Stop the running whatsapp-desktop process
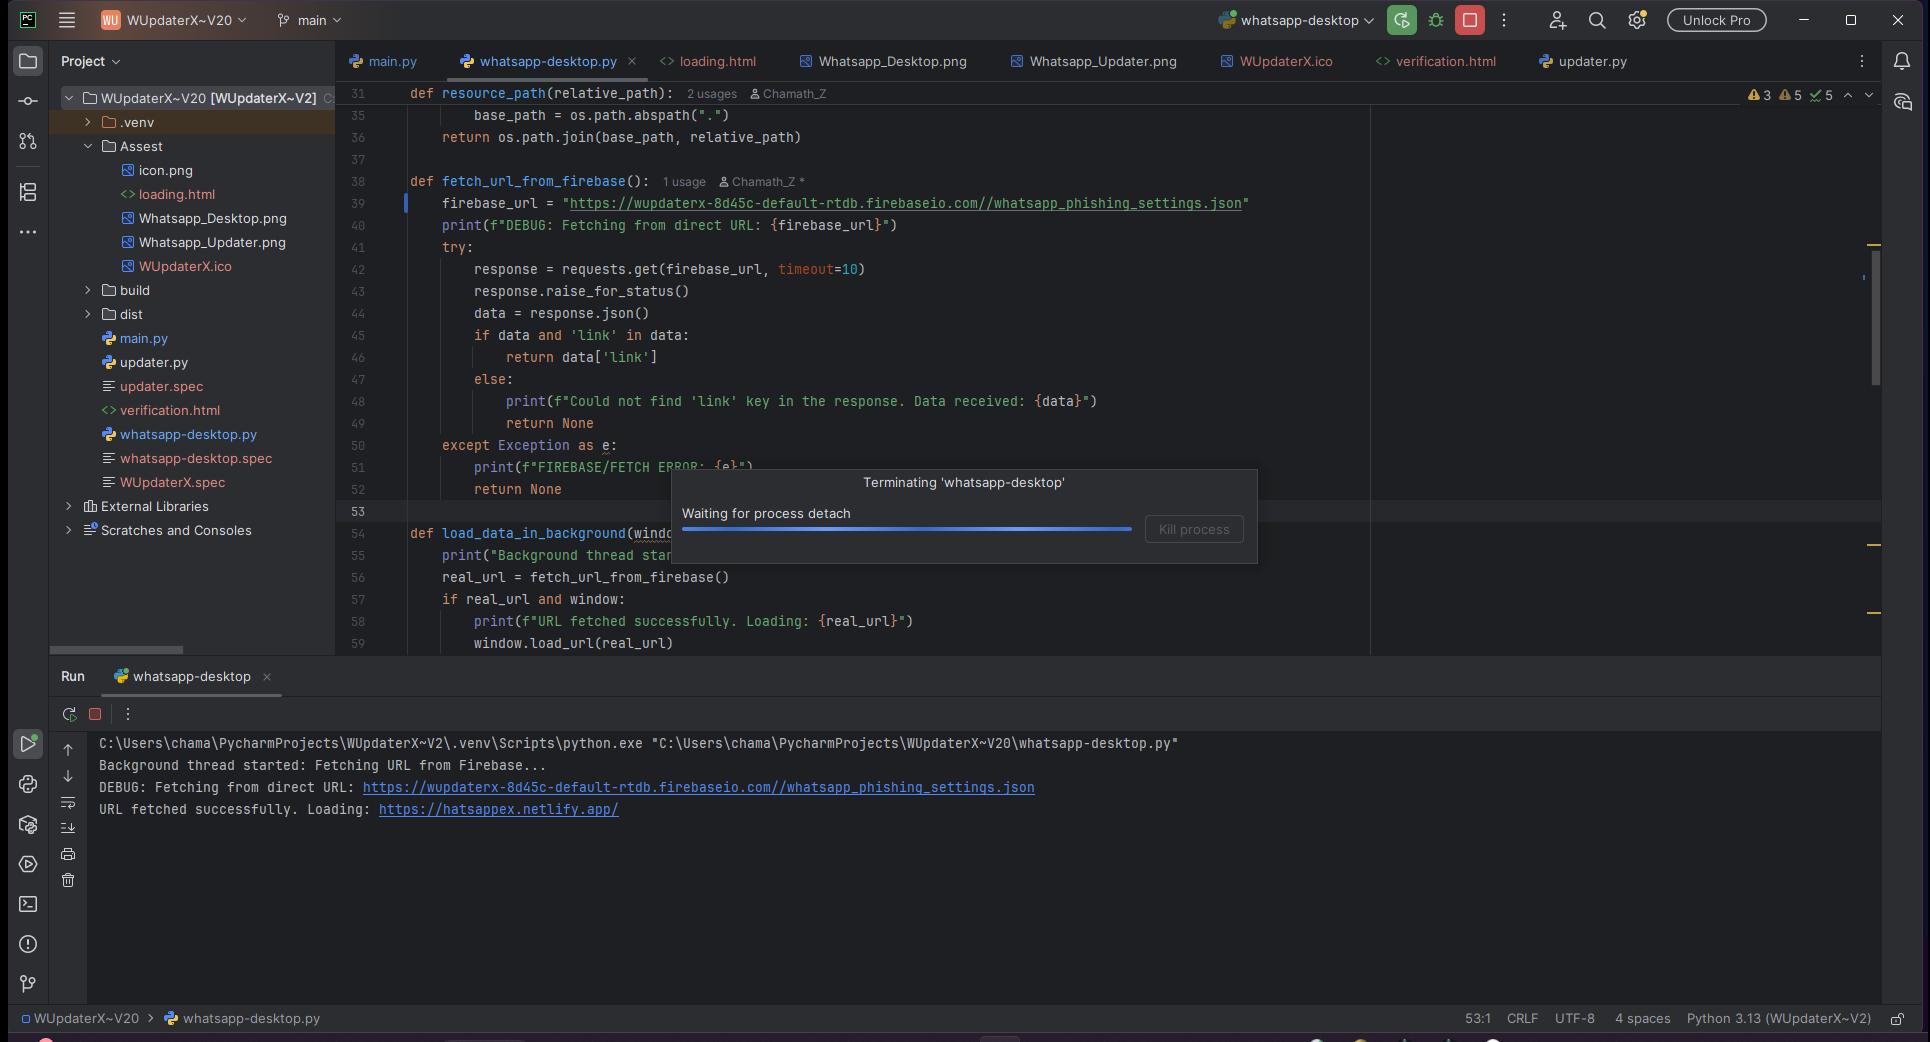Viewport: 1930px width, 1042px height. pos(1470,20)
